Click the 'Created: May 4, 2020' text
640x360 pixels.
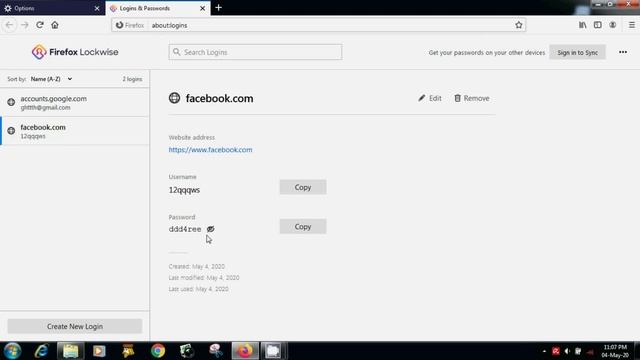coord(197,266)
